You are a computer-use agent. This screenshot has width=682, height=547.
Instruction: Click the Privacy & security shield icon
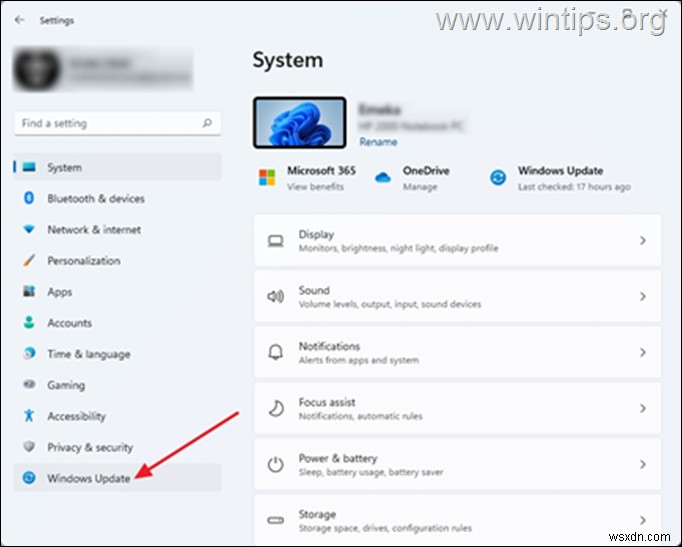click(x=29, y=446)
